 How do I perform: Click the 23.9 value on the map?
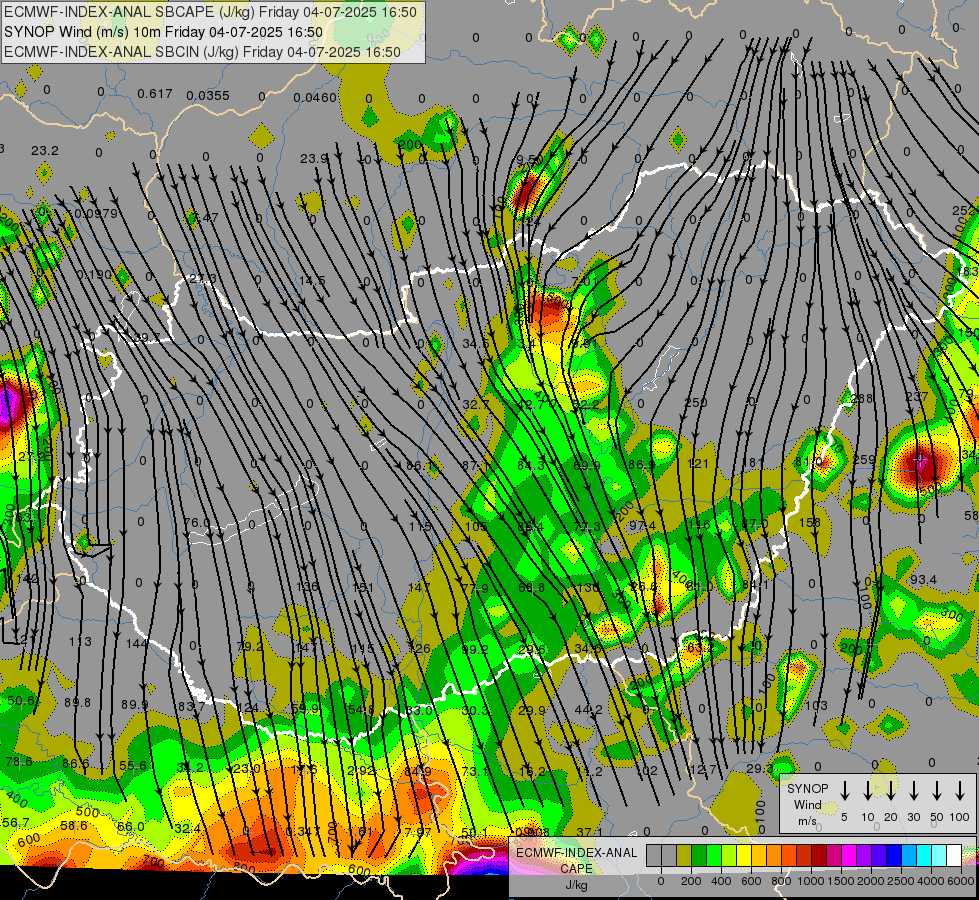click(313, 159)
